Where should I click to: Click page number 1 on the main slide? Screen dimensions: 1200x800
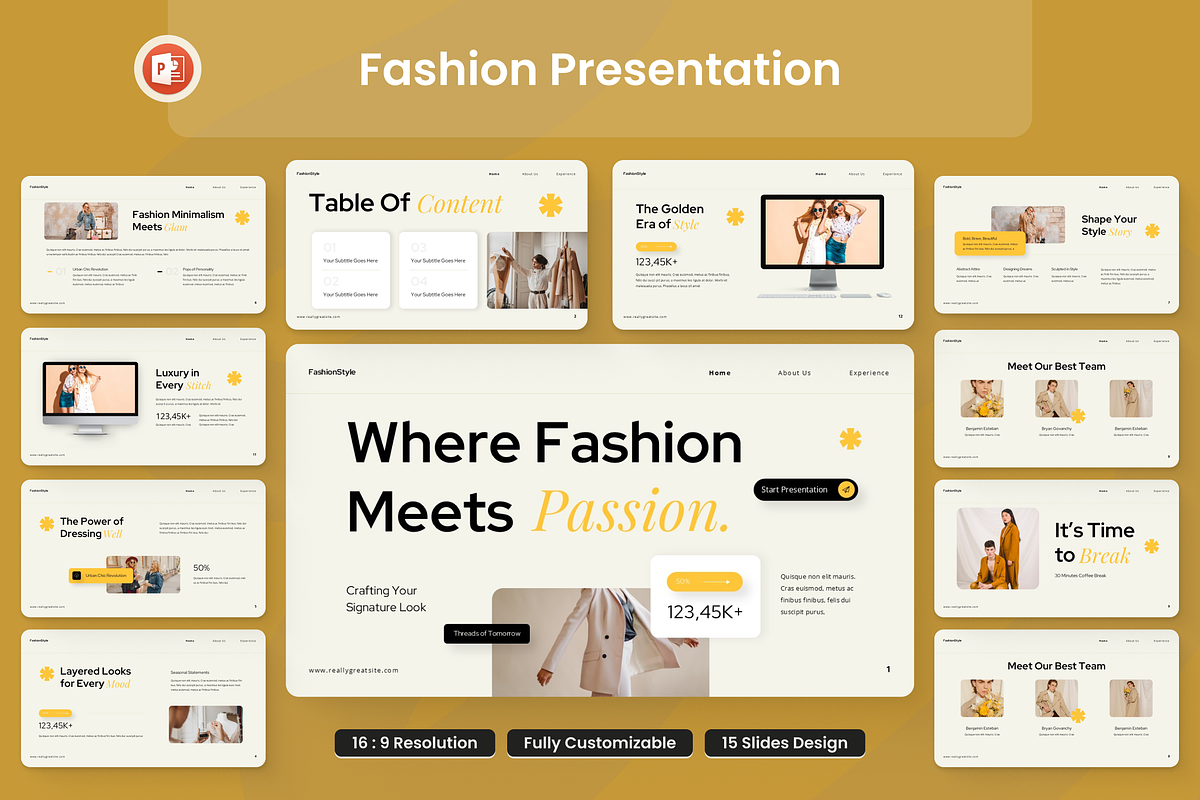click(888, 669)
